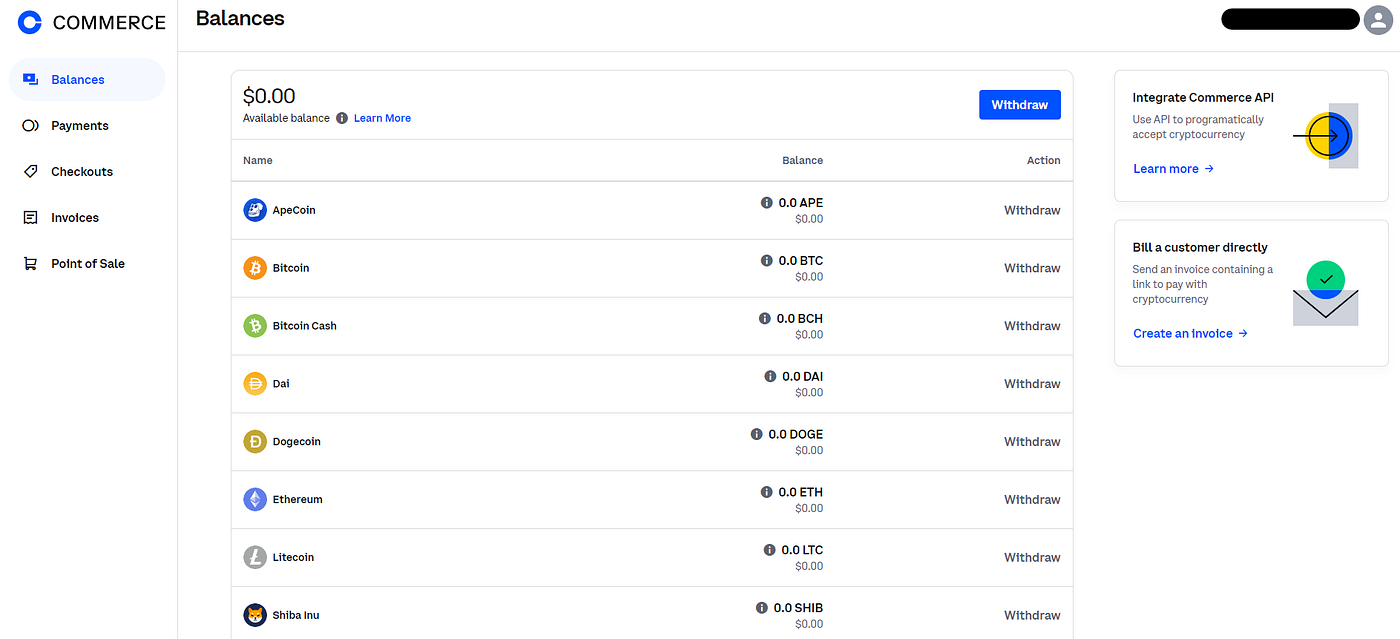
Task: Click info icon beside 0.0 BTC
Action: point(767,261)
